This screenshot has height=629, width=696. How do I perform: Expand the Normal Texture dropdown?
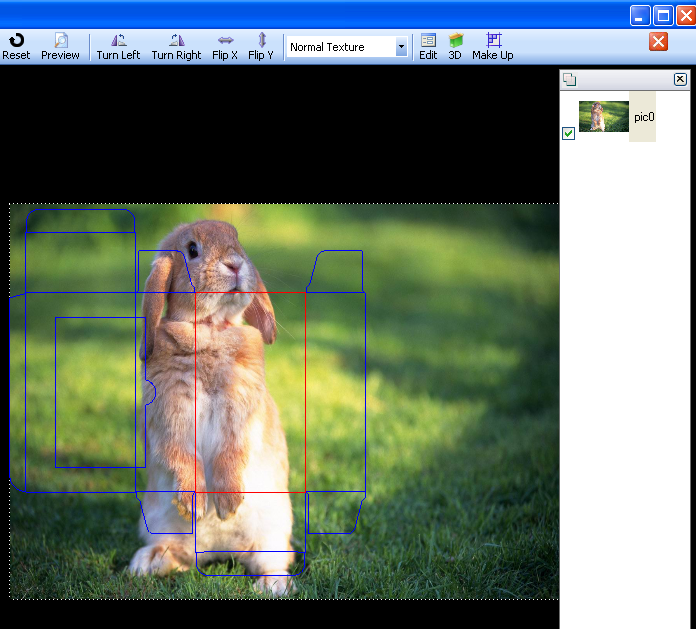[401, 47]
